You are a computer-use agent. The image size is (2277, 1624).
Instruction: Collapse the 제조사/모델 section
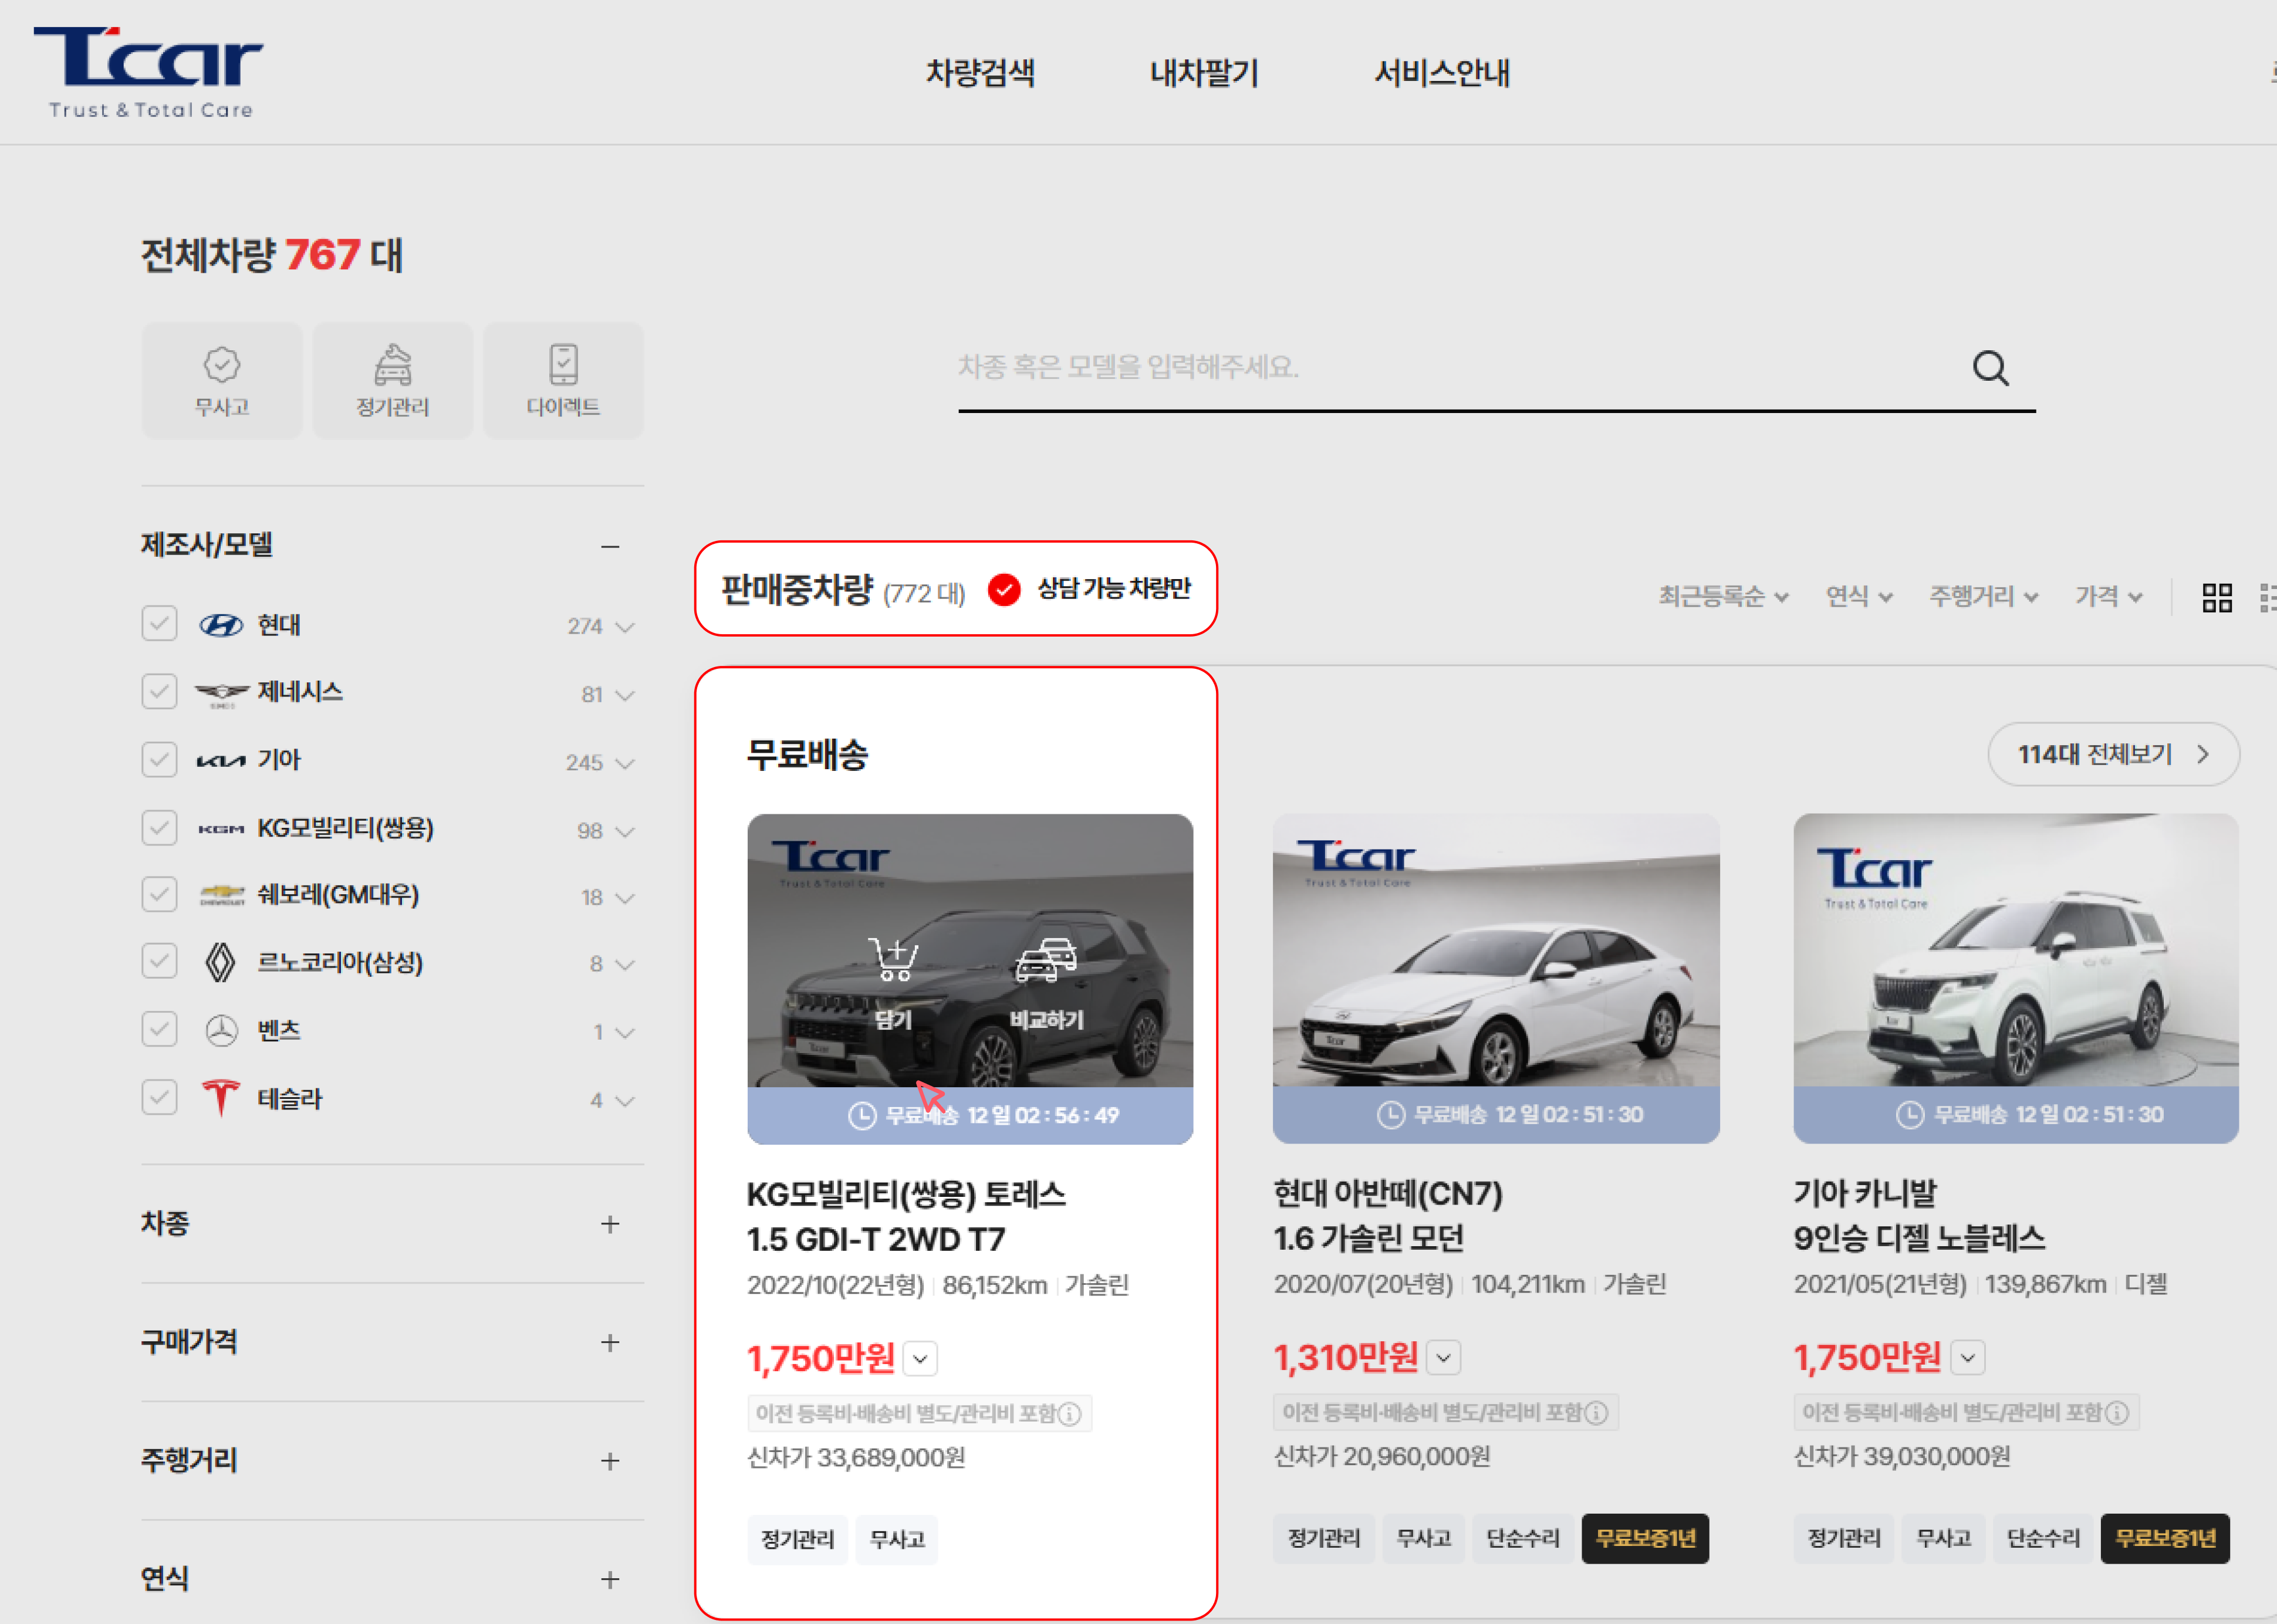coord(610,547)
